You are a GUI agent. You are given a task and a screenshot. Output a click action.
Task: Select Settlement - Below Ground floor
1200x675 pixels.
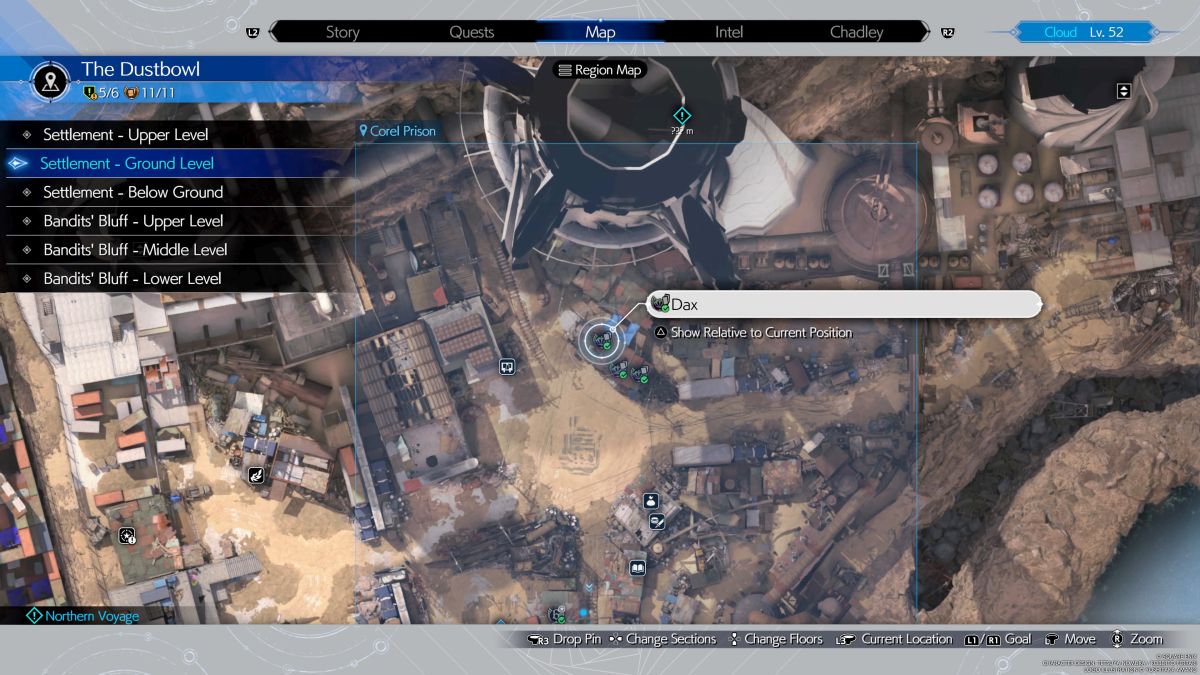coord(132,192)
